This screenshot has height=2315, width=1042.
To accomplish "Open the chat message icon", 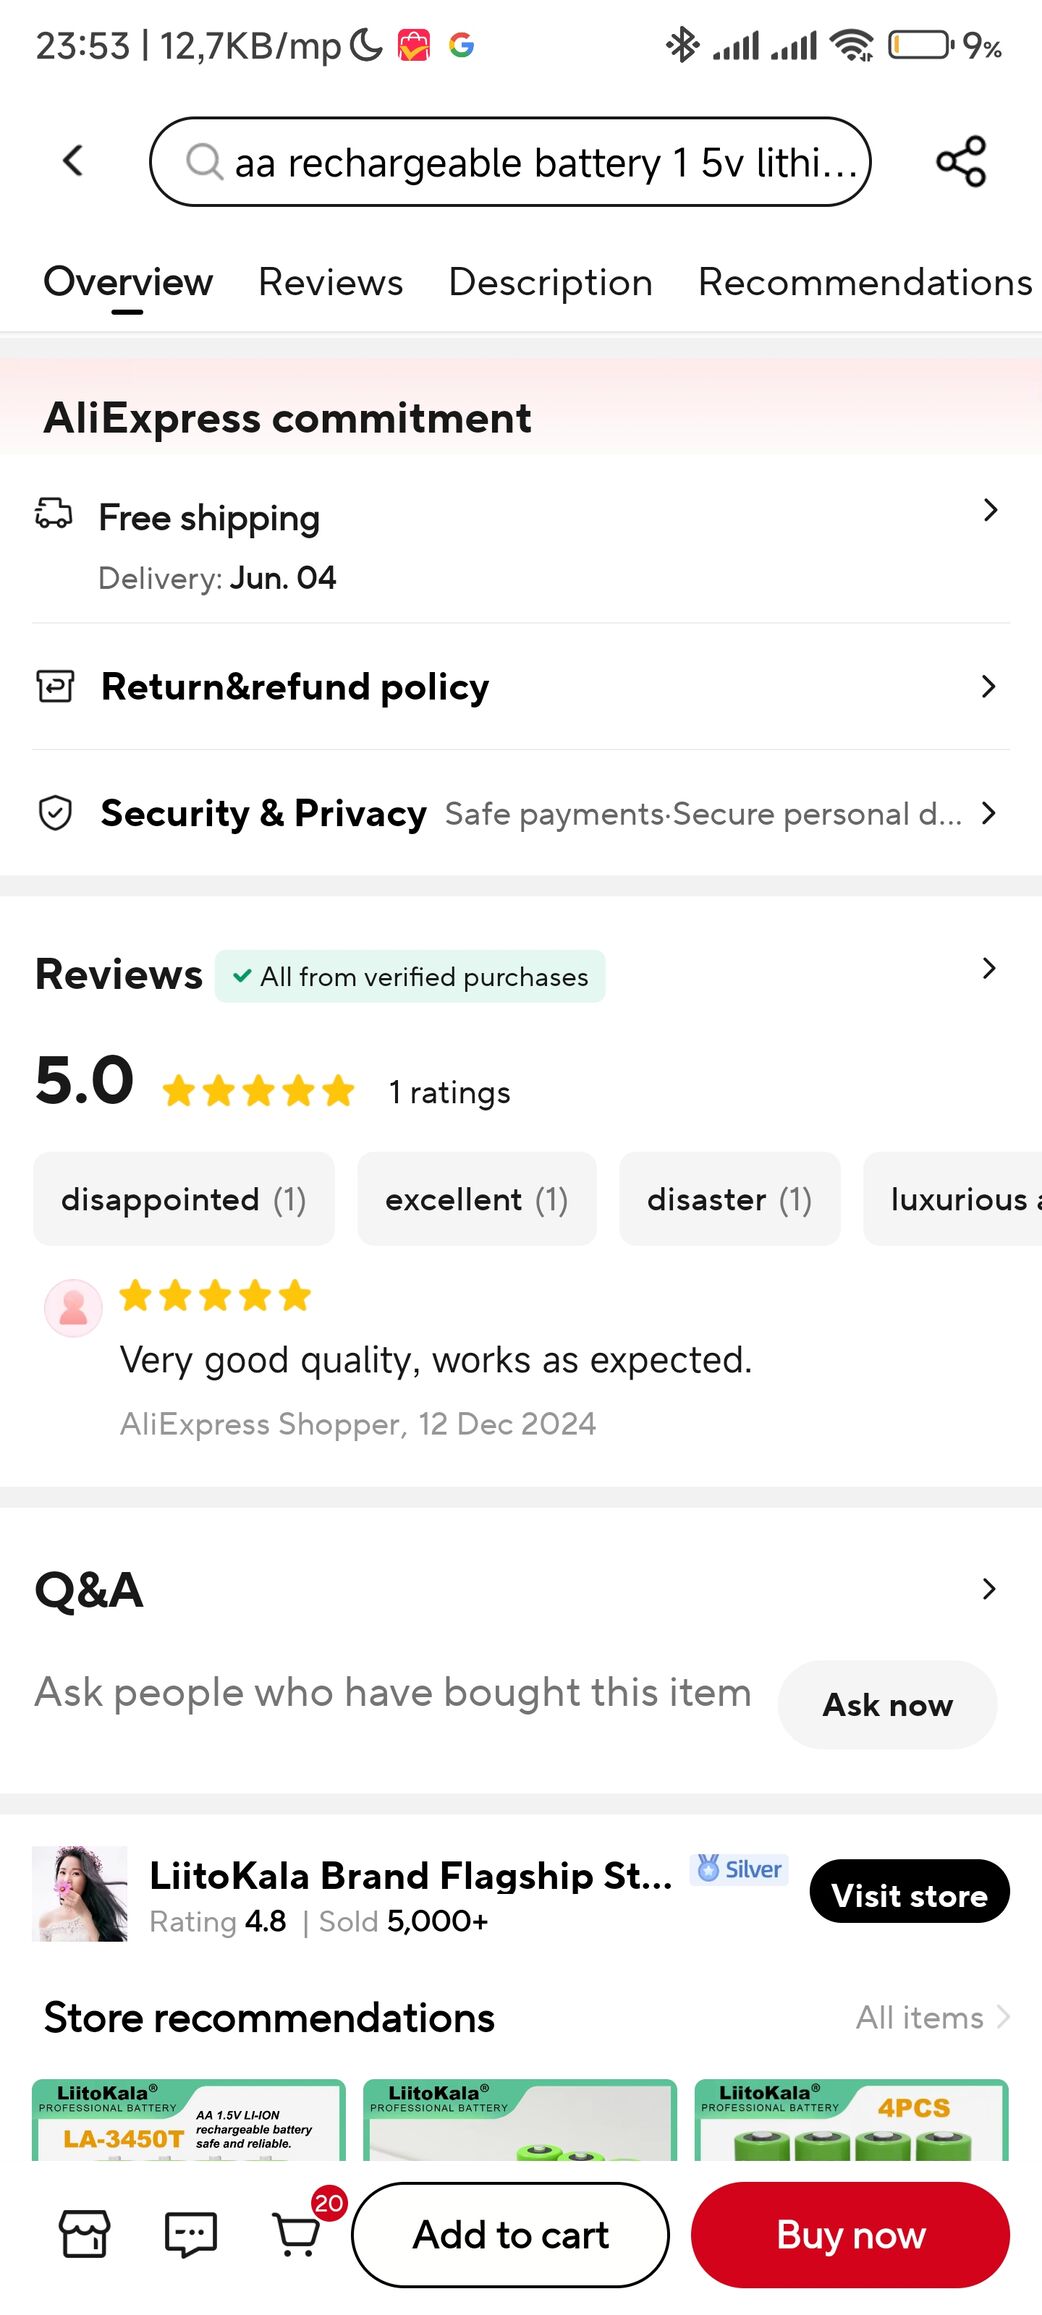I will pyautogui.click(x=191, y=2233).
